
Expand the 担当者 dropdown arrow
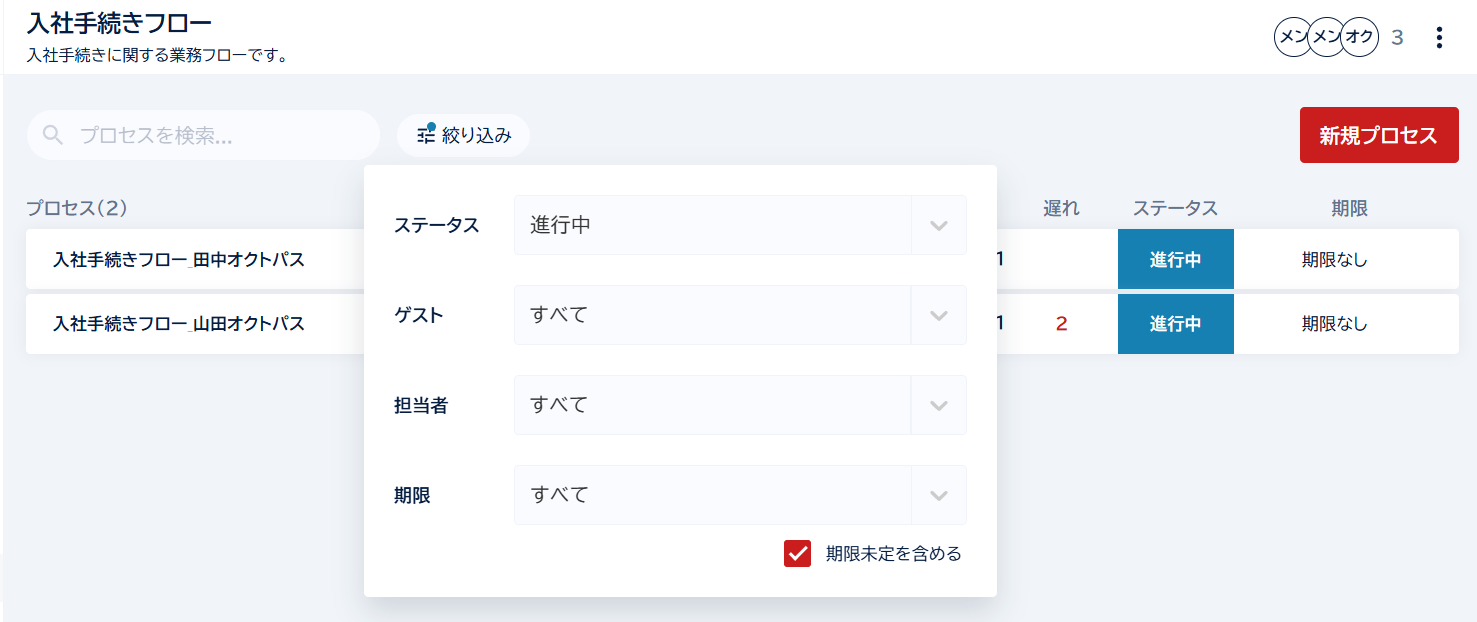(938, 405)
